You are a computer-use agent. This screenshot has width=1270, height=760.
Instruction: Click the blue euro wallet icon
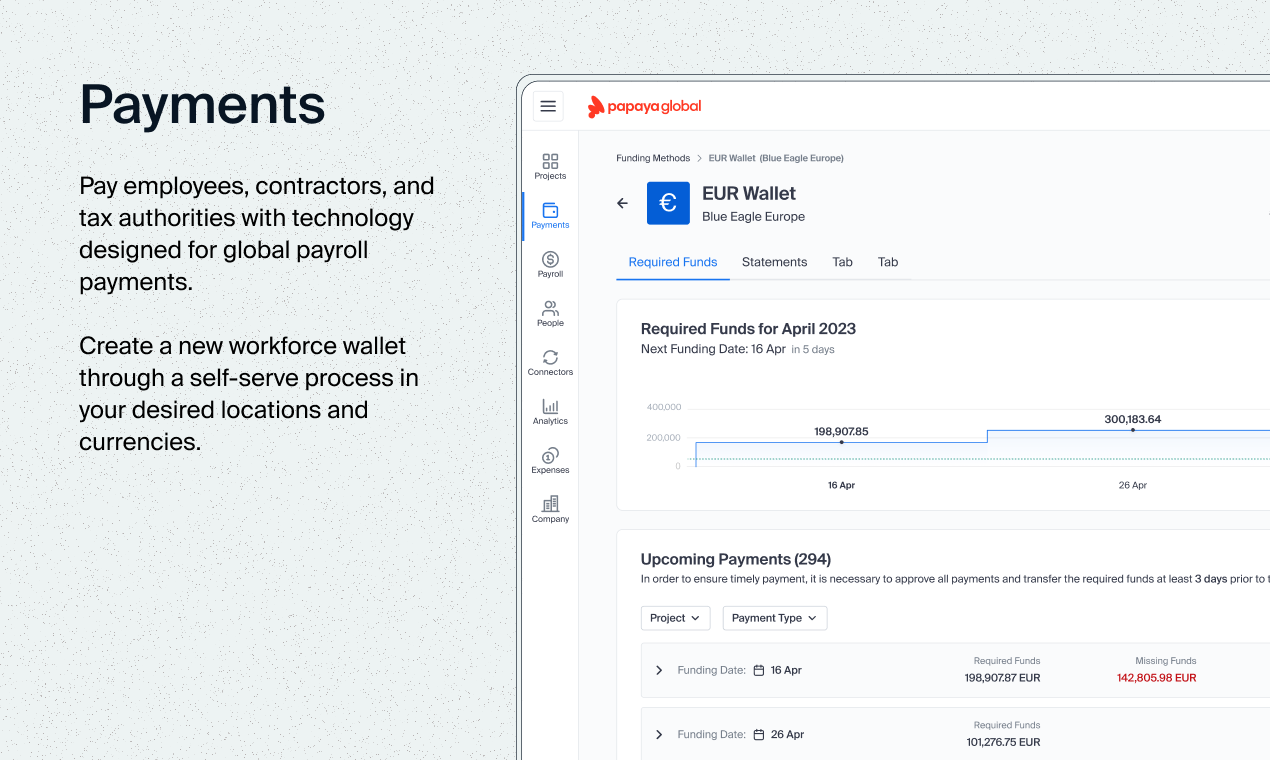(x=668, y=203)
